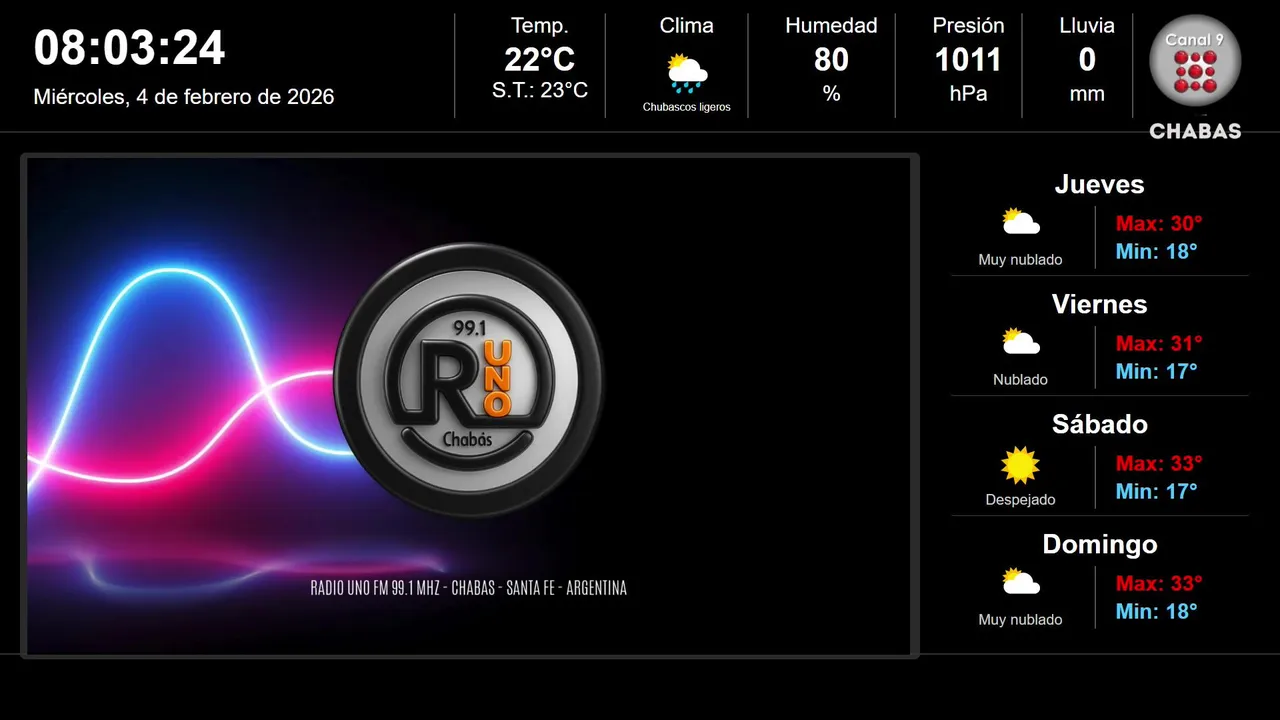Click Jueves cloudy forecast icon
Viewport: 1280px width, 720px height.
click(x=1021, y=221)
